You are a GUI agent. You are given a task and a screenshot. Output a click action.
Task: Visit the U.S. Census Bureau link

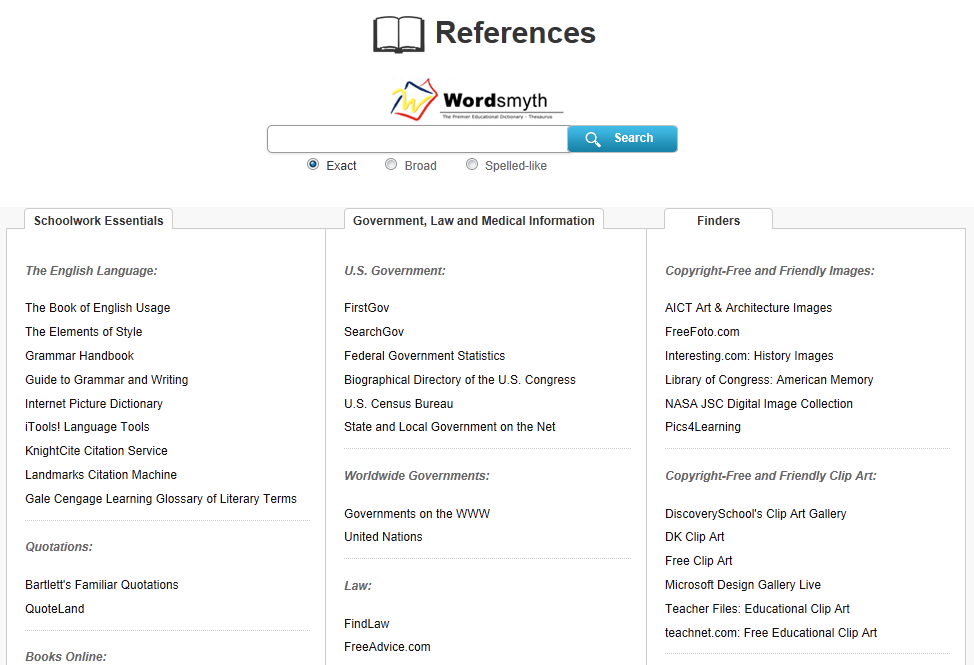pos(399,404)
